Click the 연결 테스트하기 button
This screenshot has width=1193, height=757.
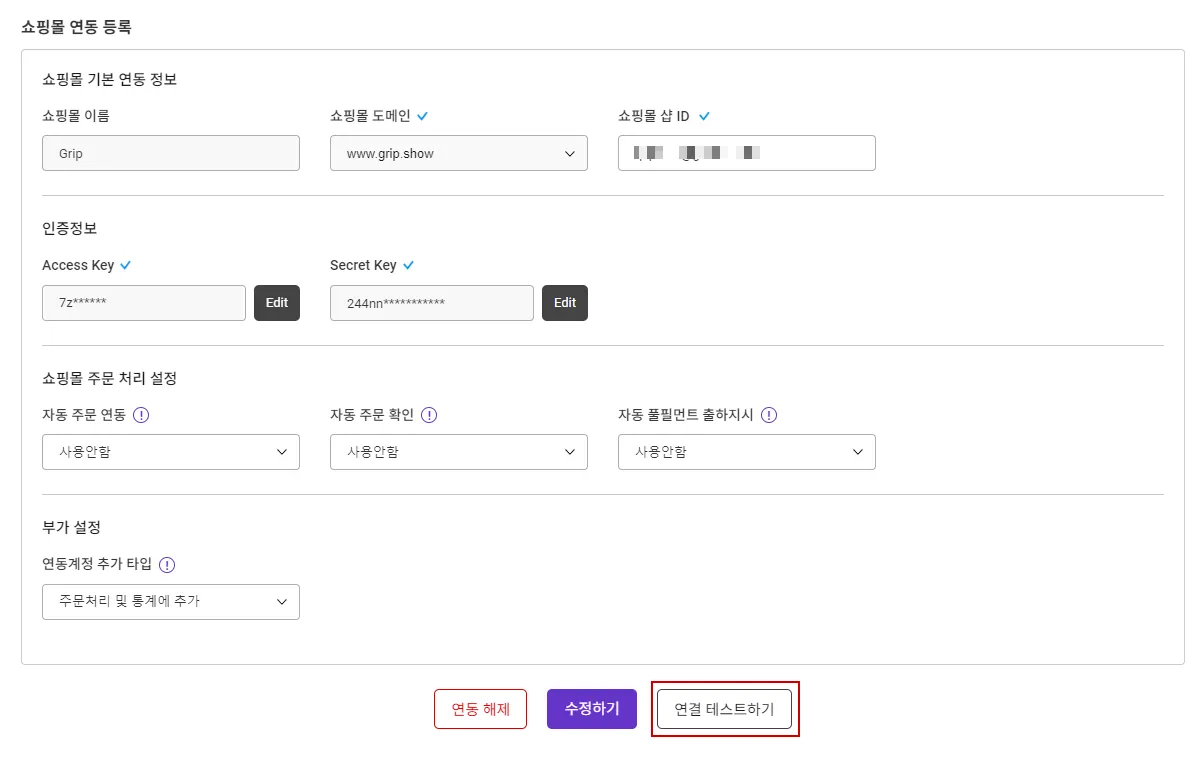pyautogui.click(x=724, y=709)
